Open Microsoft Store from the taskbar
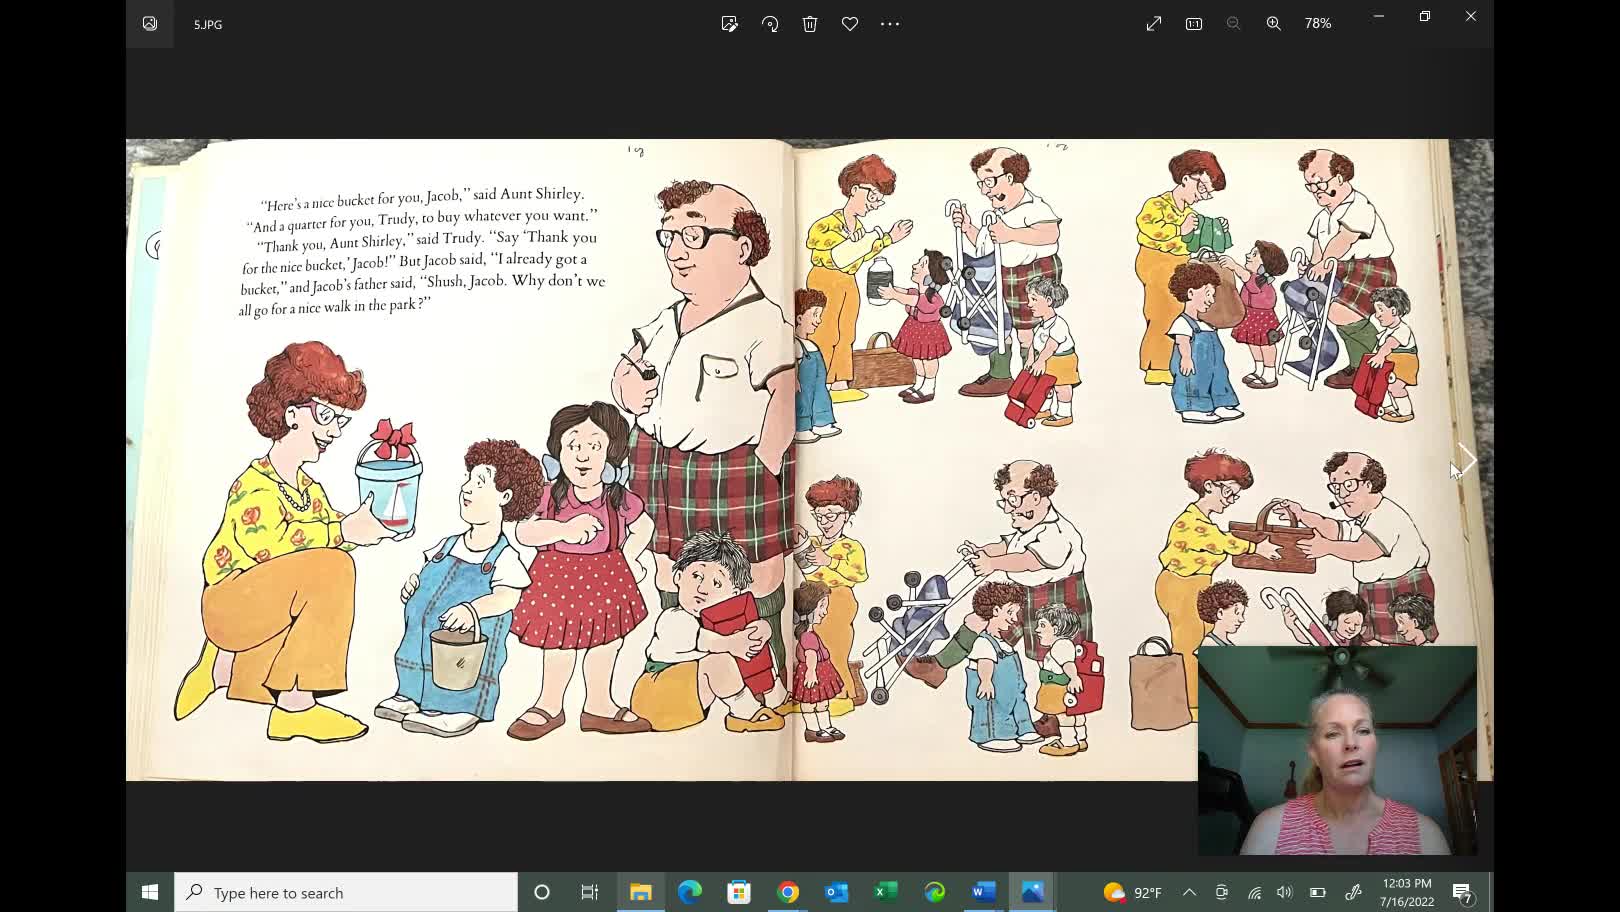The width and height of the screenshot is (1620, 912). pos(739,892)
